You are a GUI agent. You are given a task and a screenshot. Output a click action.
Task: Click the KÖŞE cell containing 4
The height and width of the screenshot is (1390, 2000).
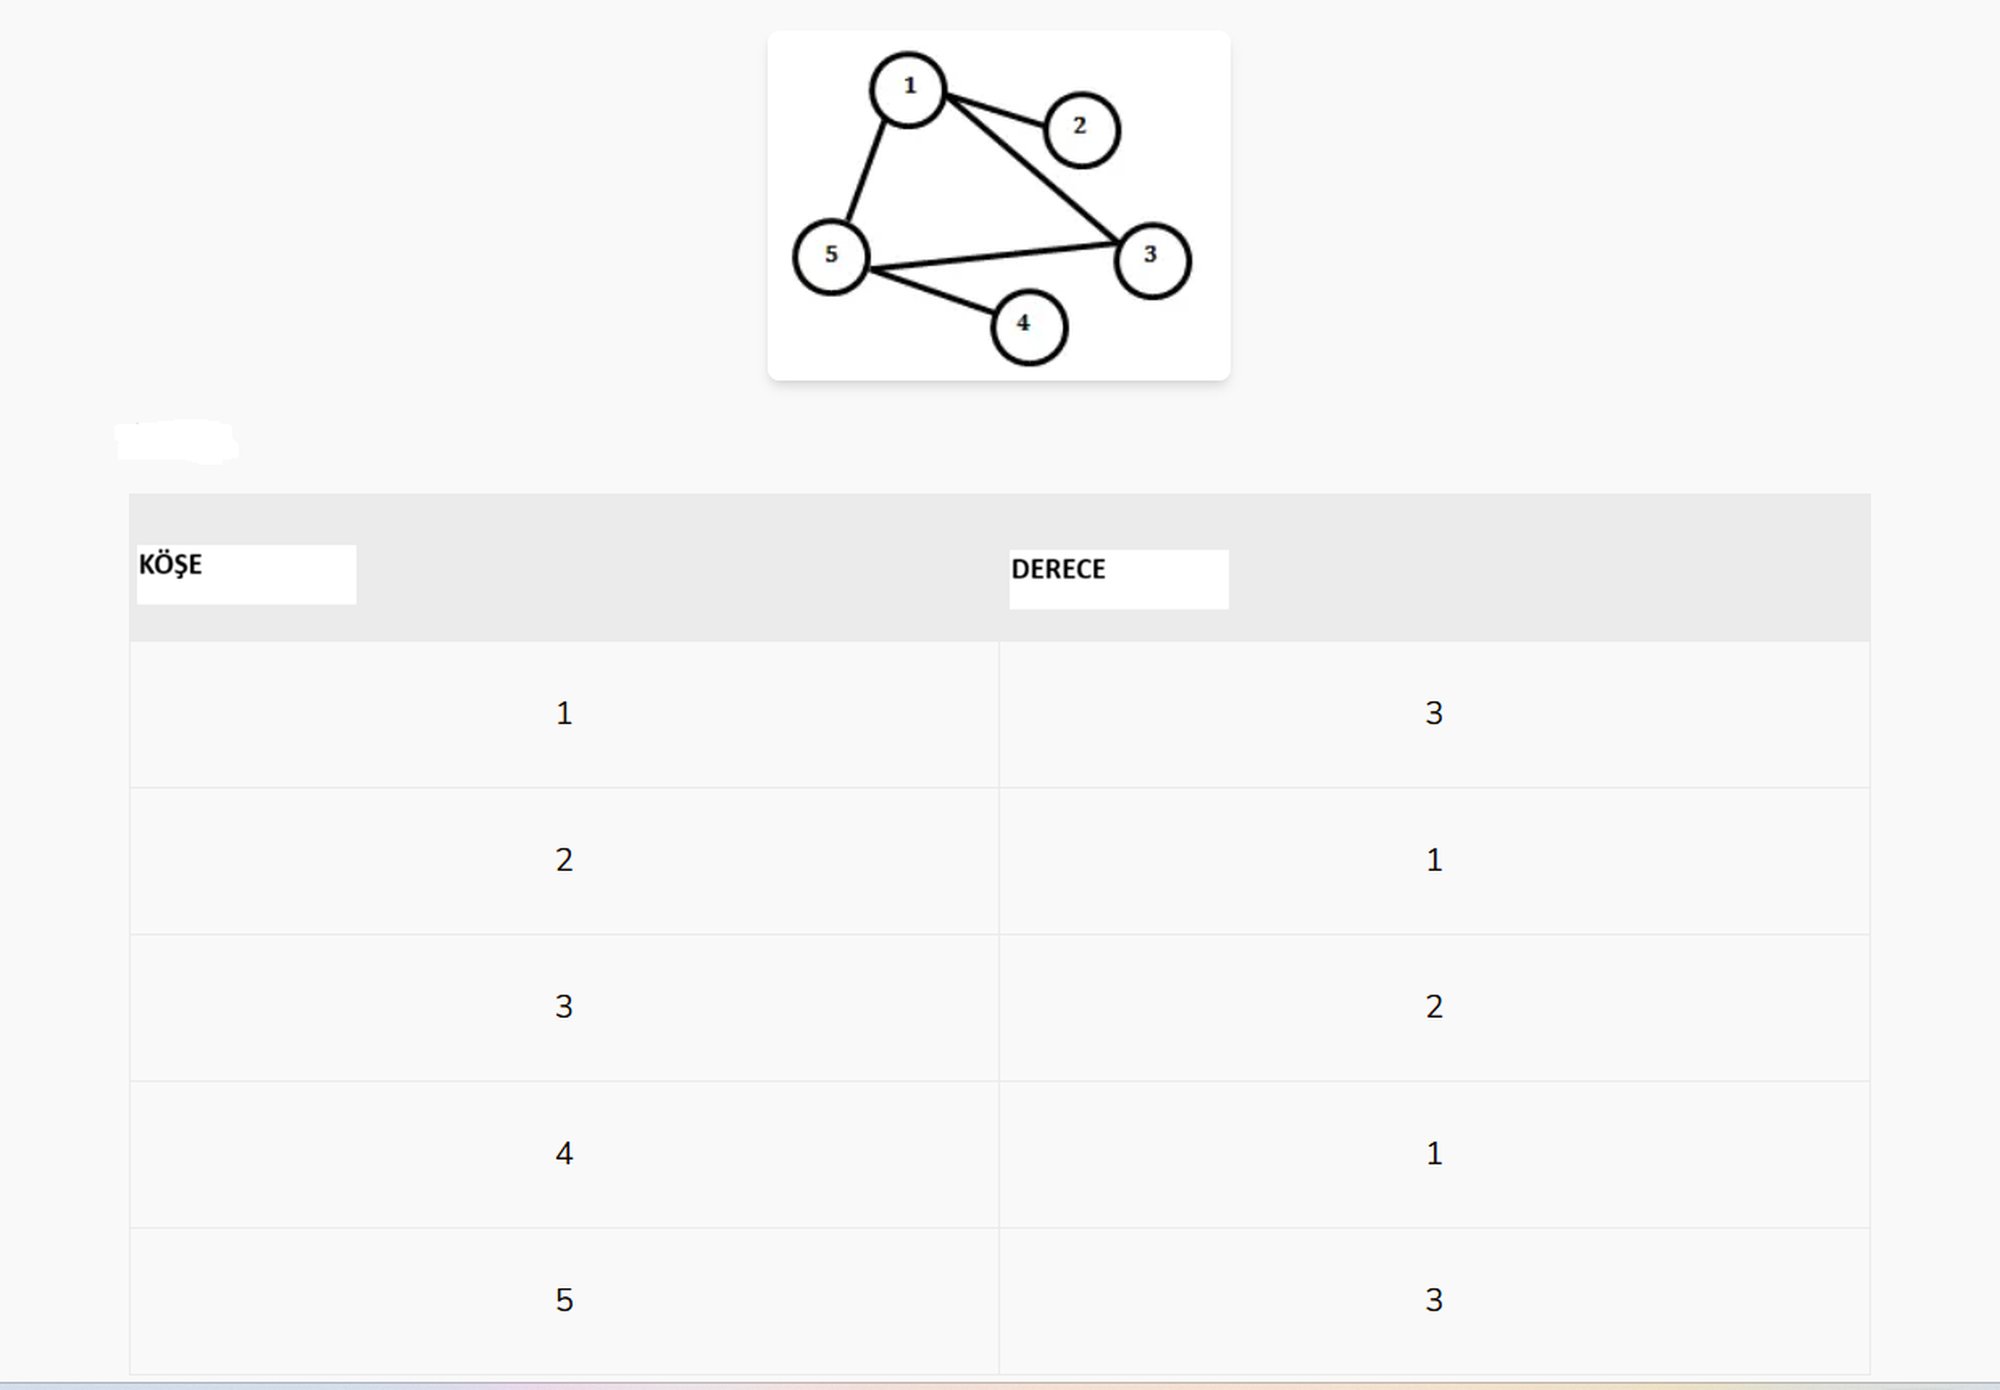(x=564, y=1154)
